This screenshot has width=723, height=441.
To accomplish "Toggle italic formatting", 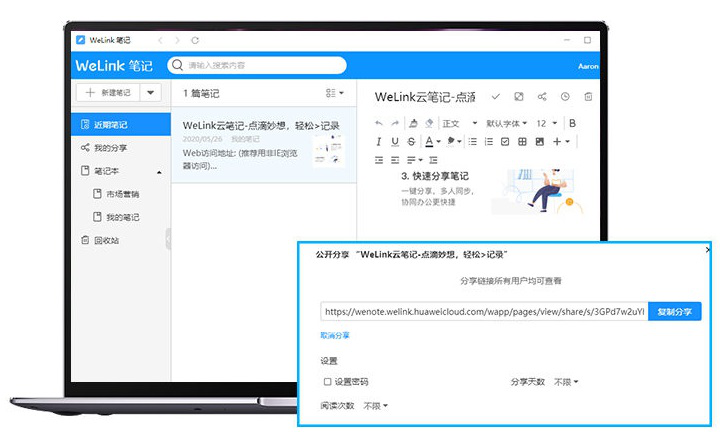I will pyautogui.click(x=379, y=142).
